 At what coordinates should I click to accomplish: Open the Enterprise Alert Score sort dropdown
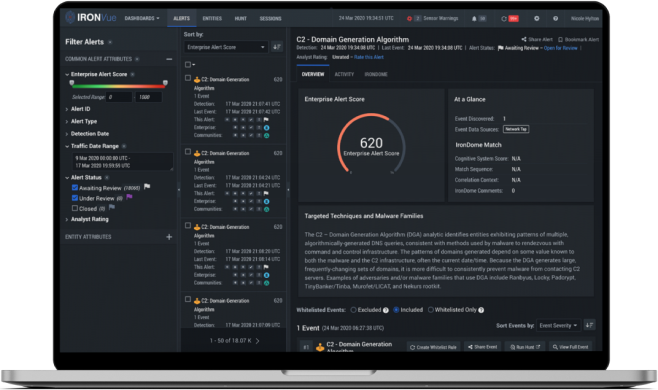tap(226, 47)
